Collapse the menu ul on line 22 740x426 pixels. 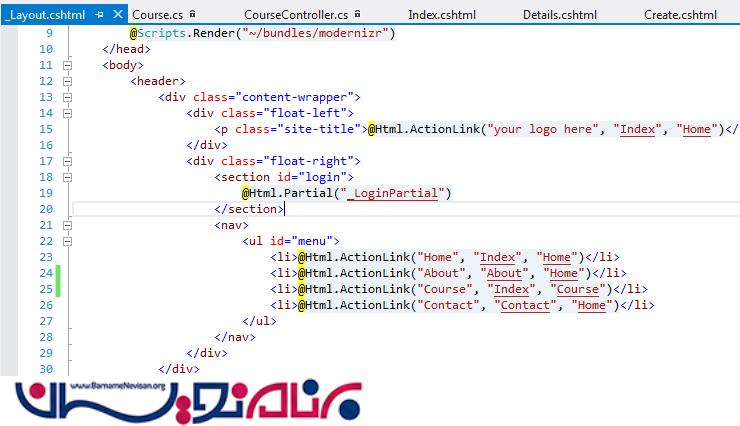(x=68, y=241)
